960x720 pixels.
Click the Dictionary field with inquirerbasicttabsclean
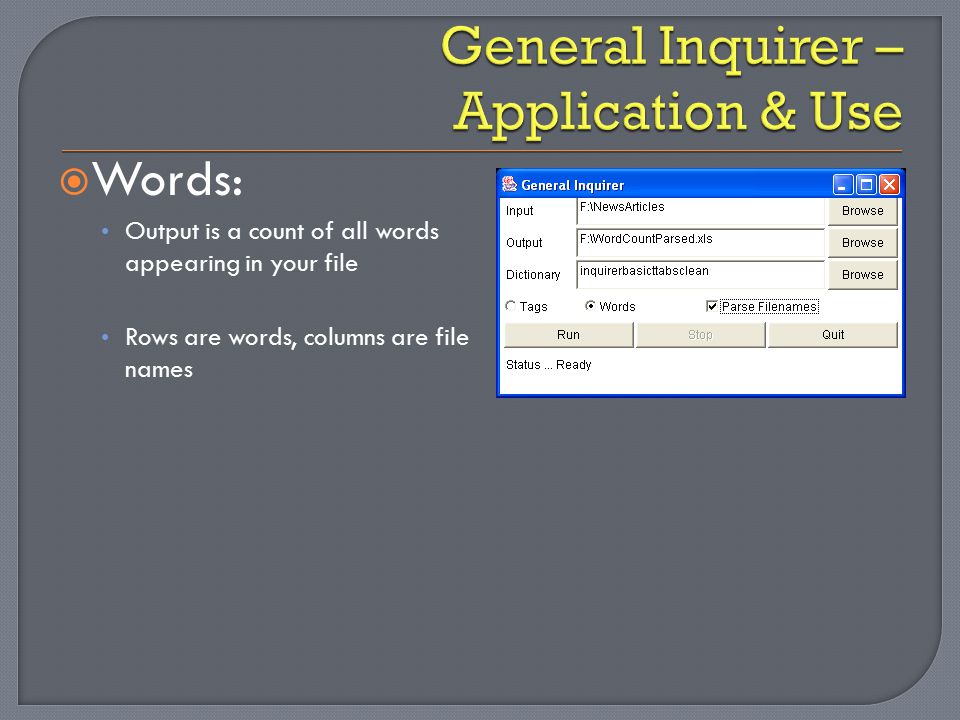pyautogui.click(x=701, y=275)
